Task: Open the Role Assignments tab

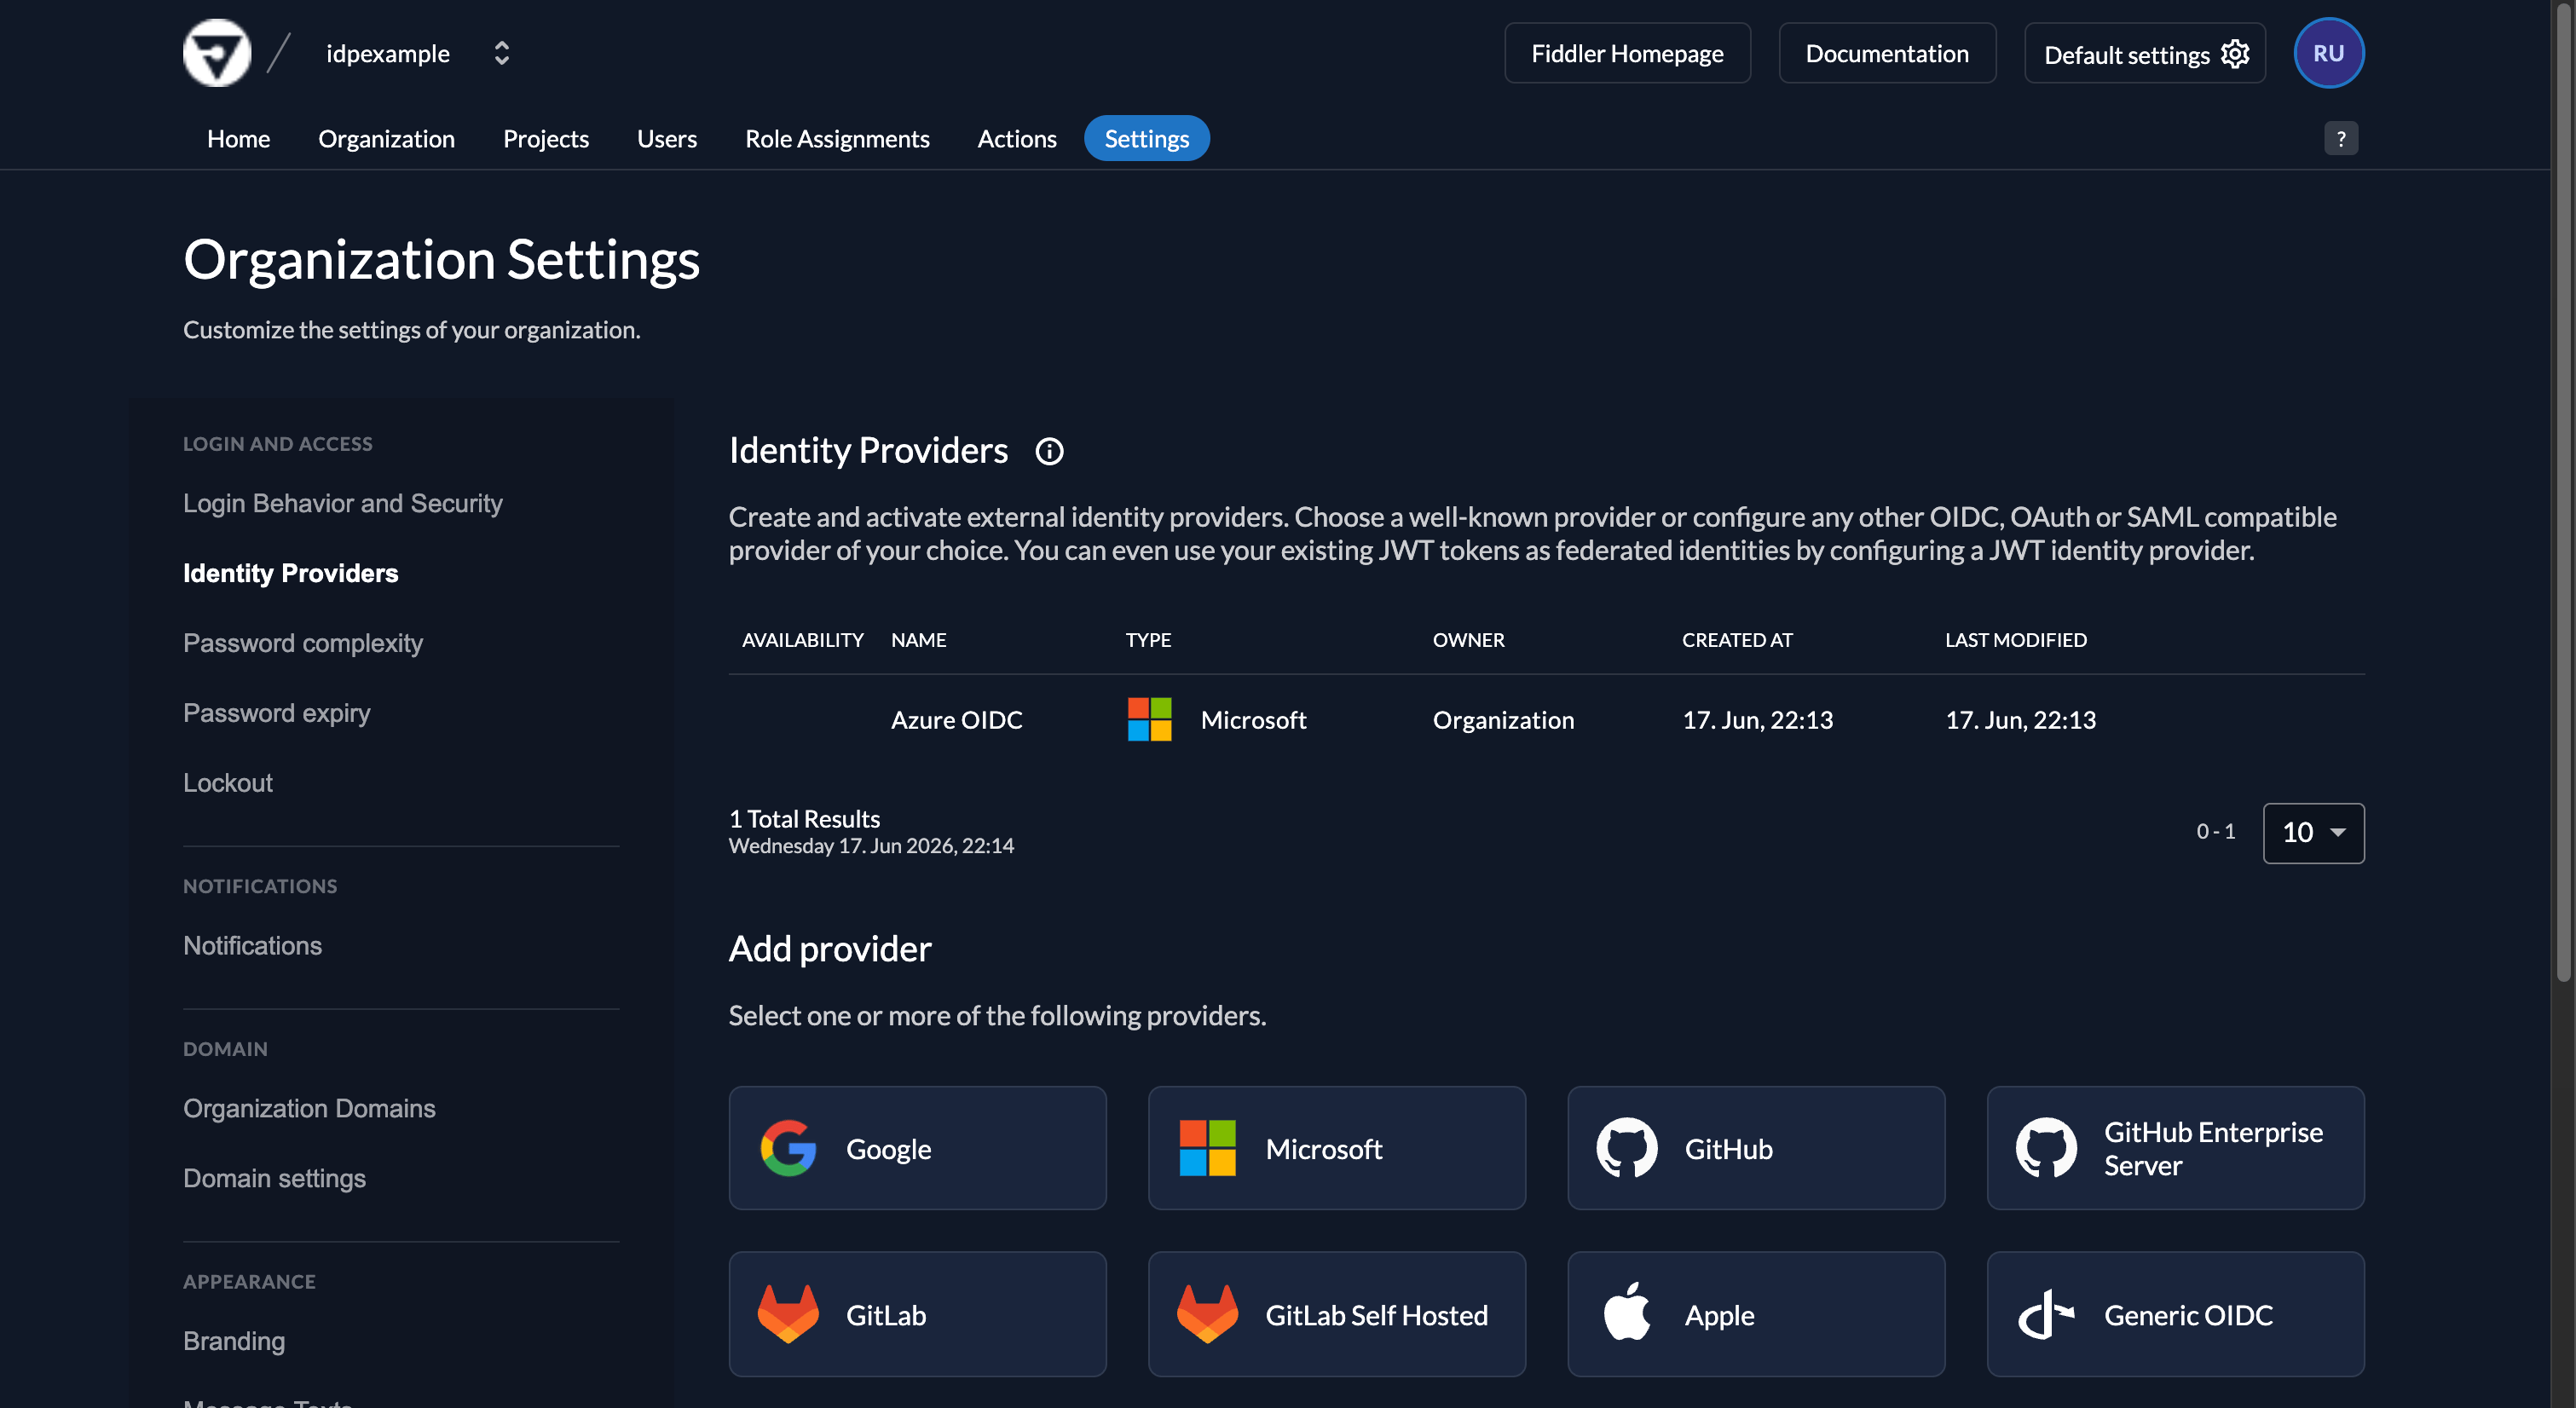Action: [x=837, y=138]
